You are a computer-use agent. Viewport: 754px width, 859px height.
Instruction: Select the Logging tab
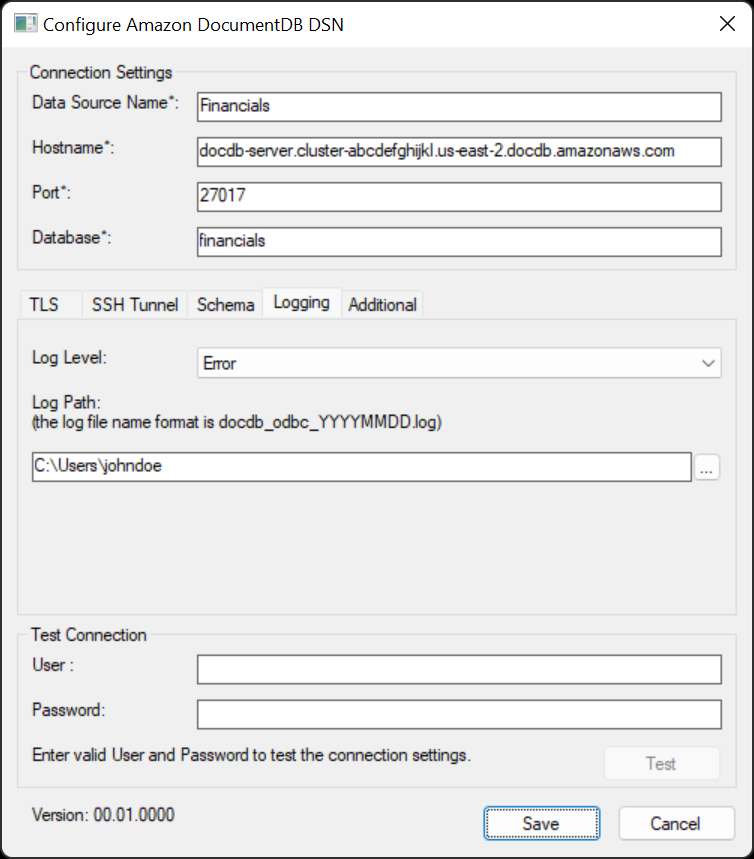tap(302, 302)
